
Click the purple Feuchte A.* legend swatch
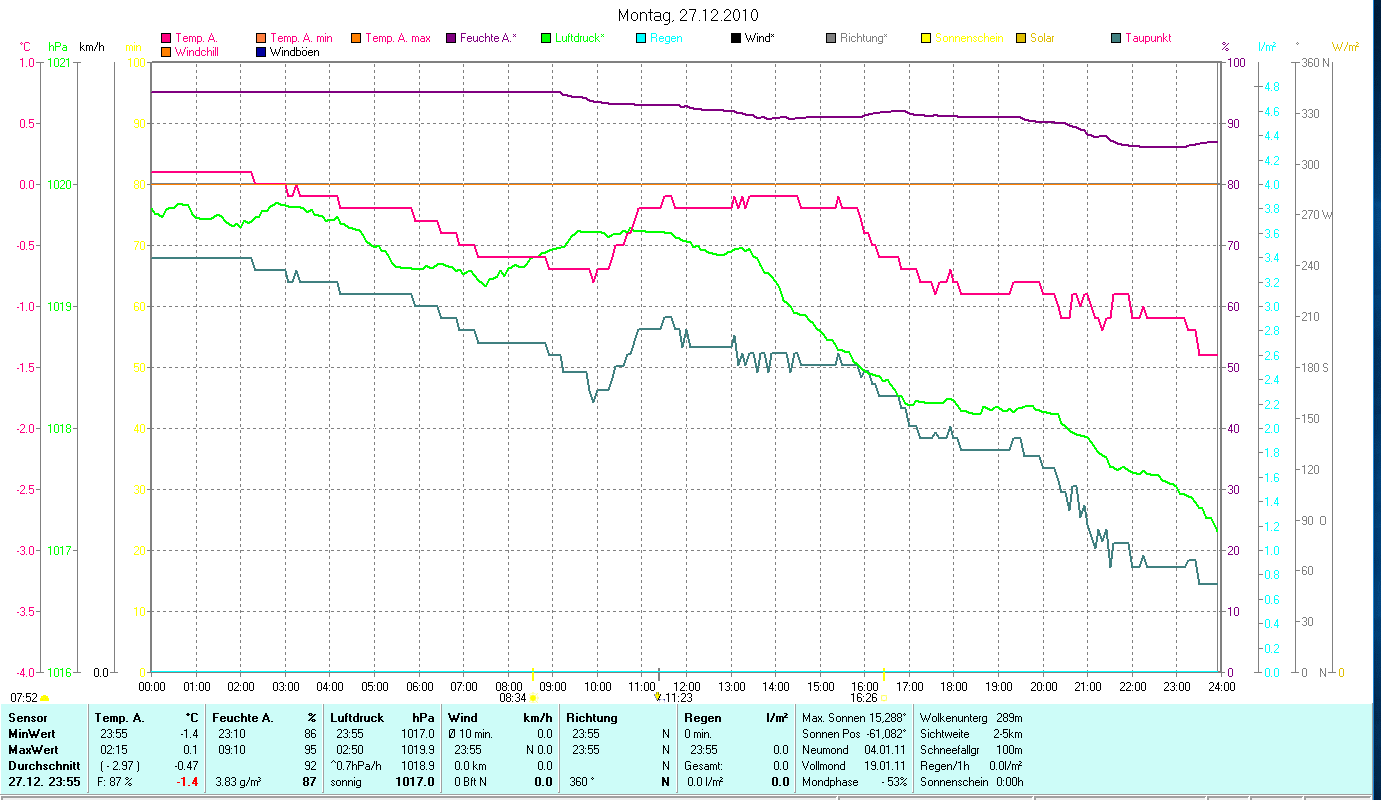click(450, 38)
